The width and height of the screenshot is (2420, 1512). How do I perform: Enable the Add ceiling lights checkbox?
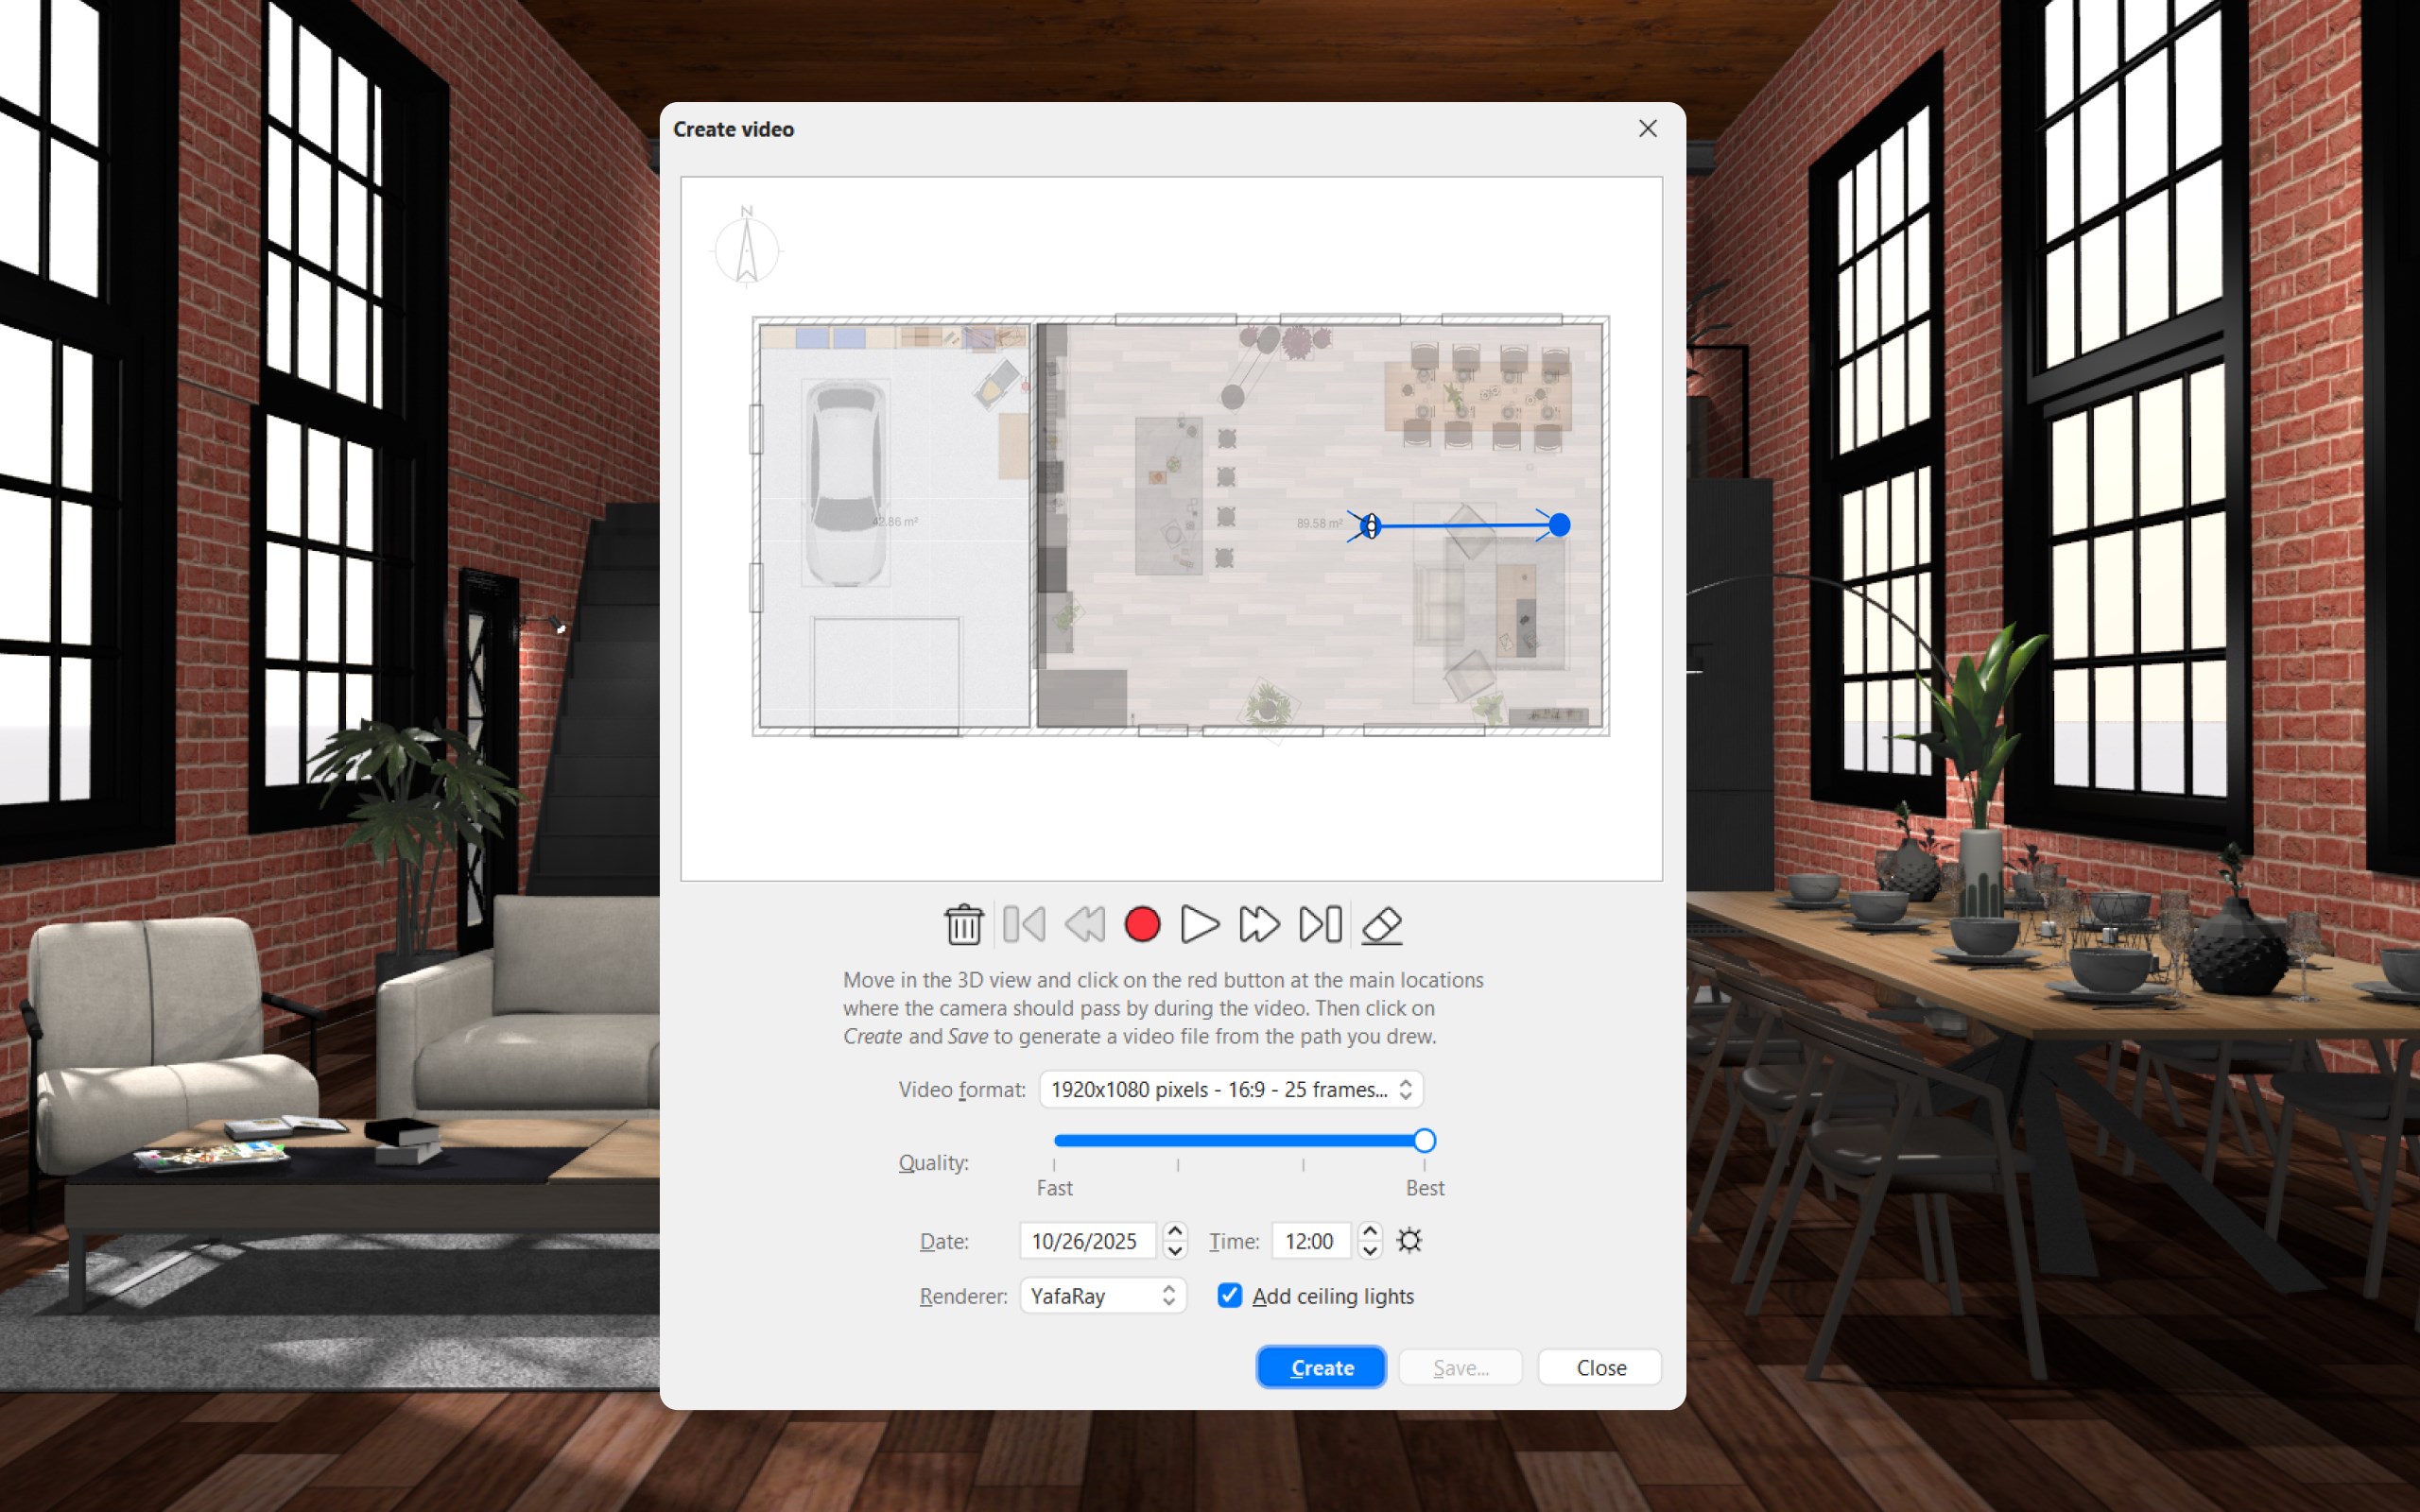(1229, 1296)
